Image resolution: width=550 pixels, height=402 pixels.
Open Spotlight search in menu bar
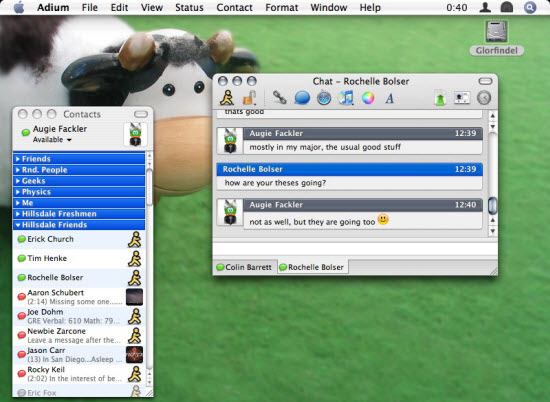click(530, 7)
